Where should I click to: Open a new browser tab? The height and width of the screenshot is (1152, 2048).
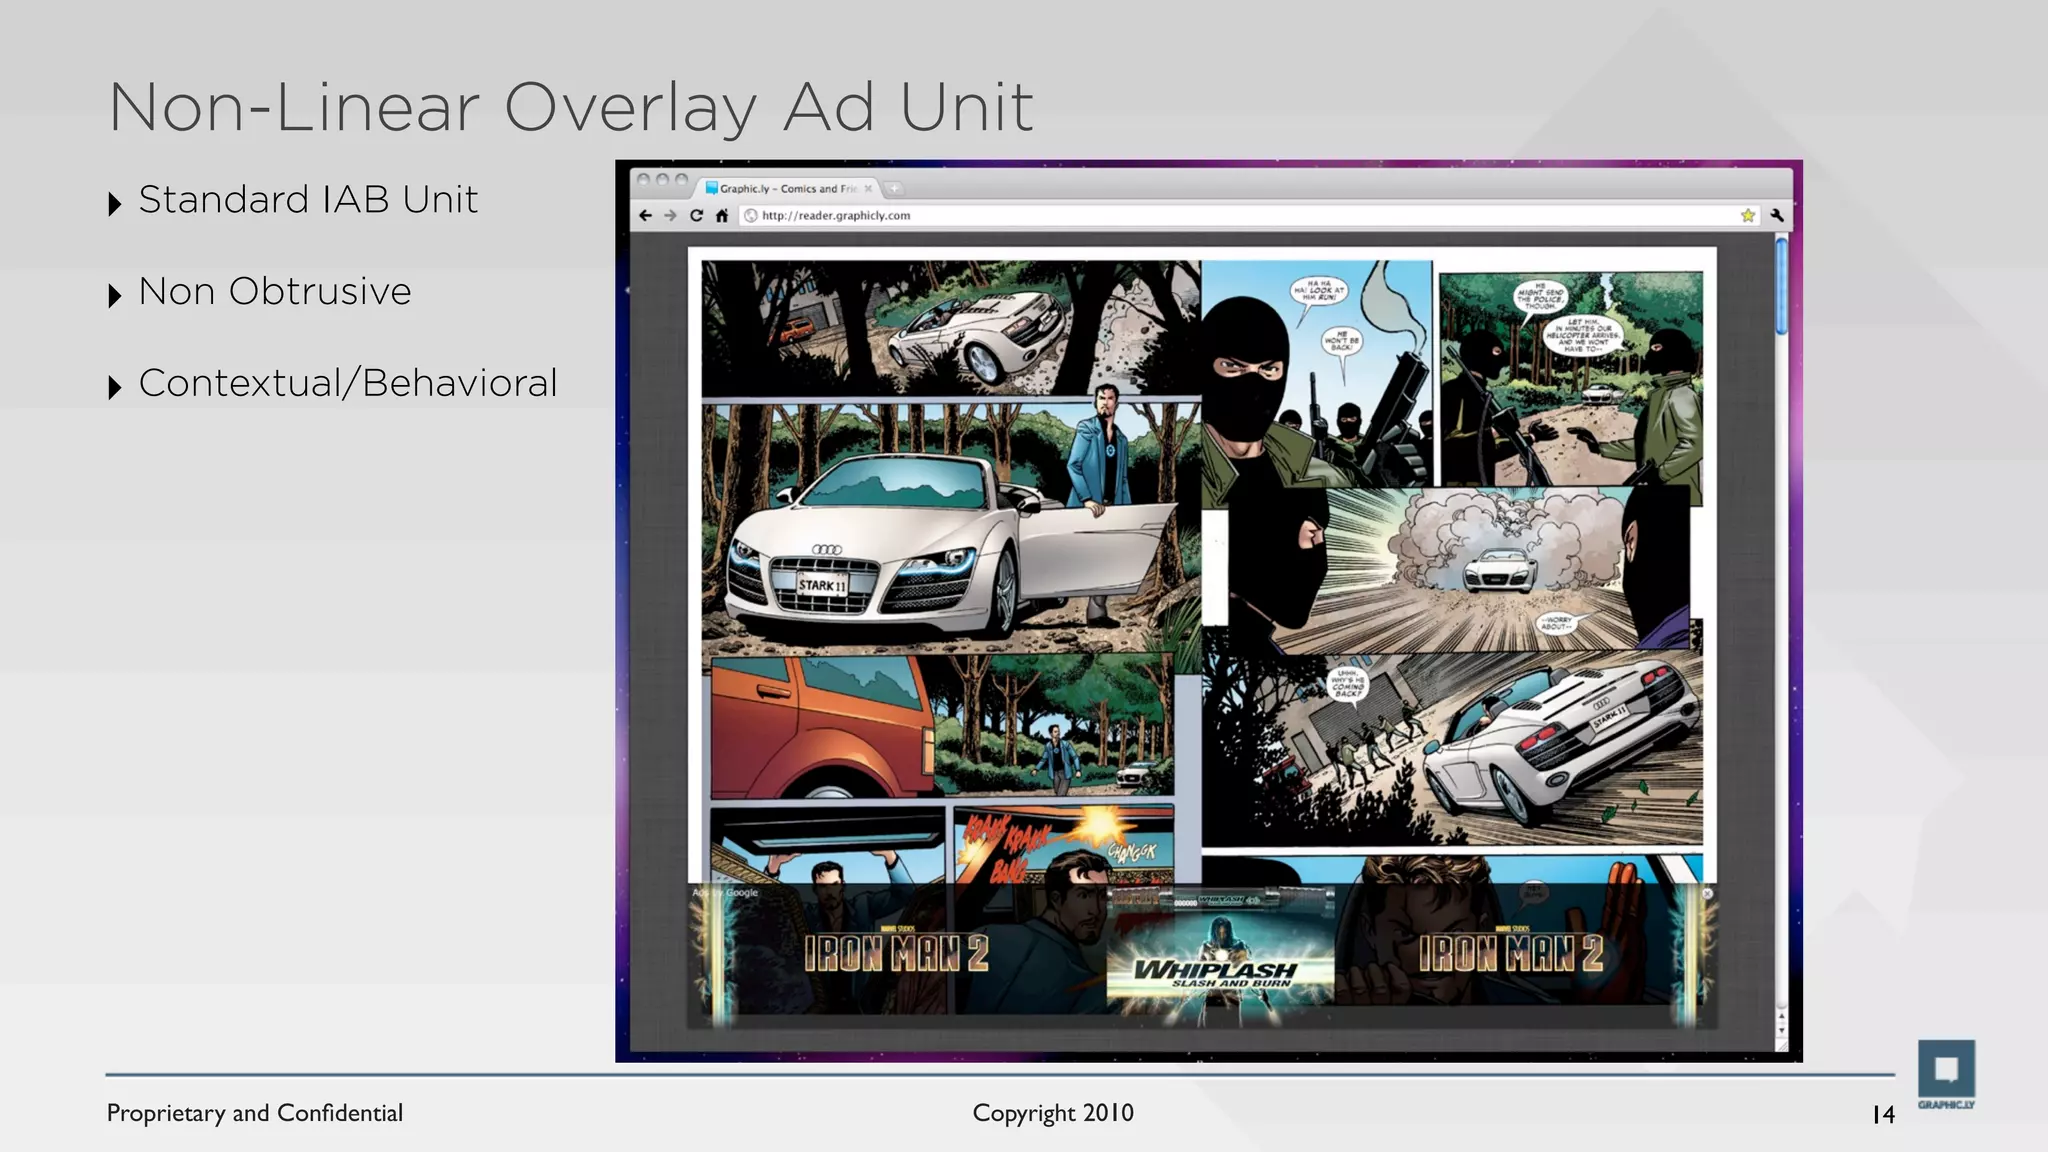(x=894, y=188)
